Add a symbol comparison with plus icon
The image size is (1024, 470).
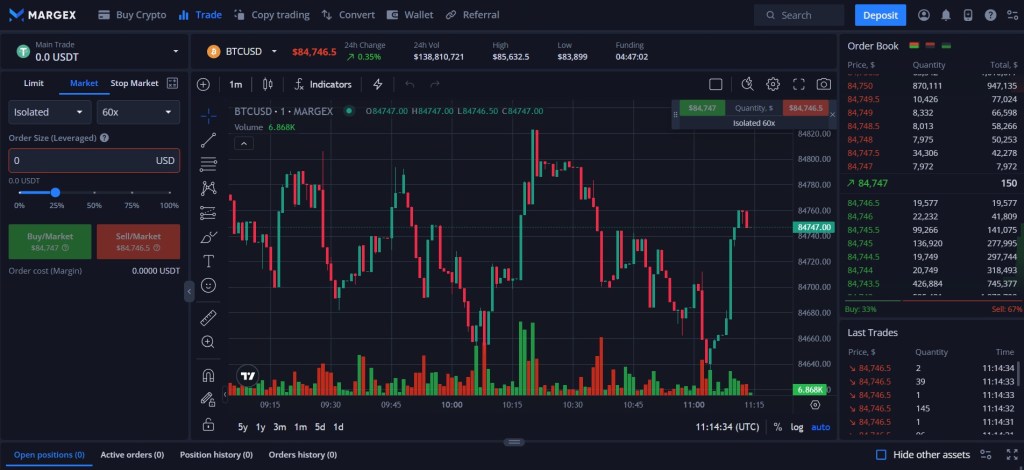click(204, 84)
